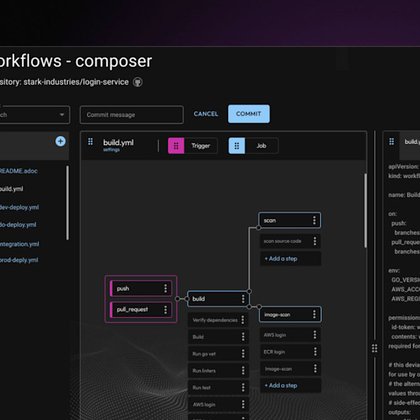Screen dimensions: 420x420
Task: Open the Run linters step options
Action: click(243, 370)
